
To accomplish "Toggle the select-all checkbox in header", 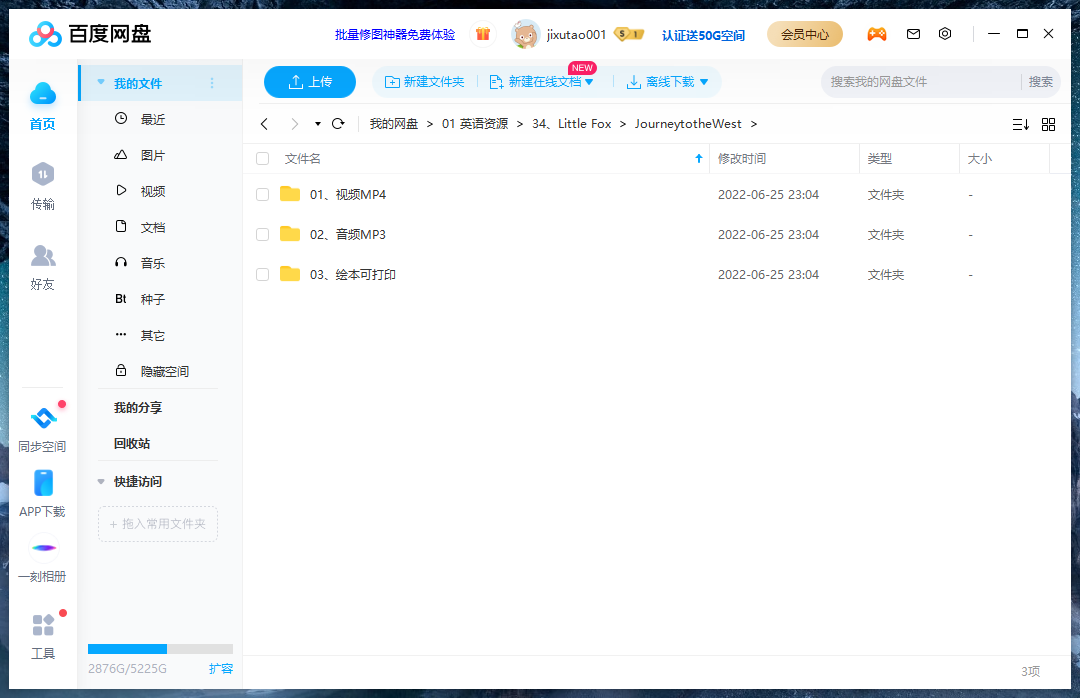I will point(262,158).
